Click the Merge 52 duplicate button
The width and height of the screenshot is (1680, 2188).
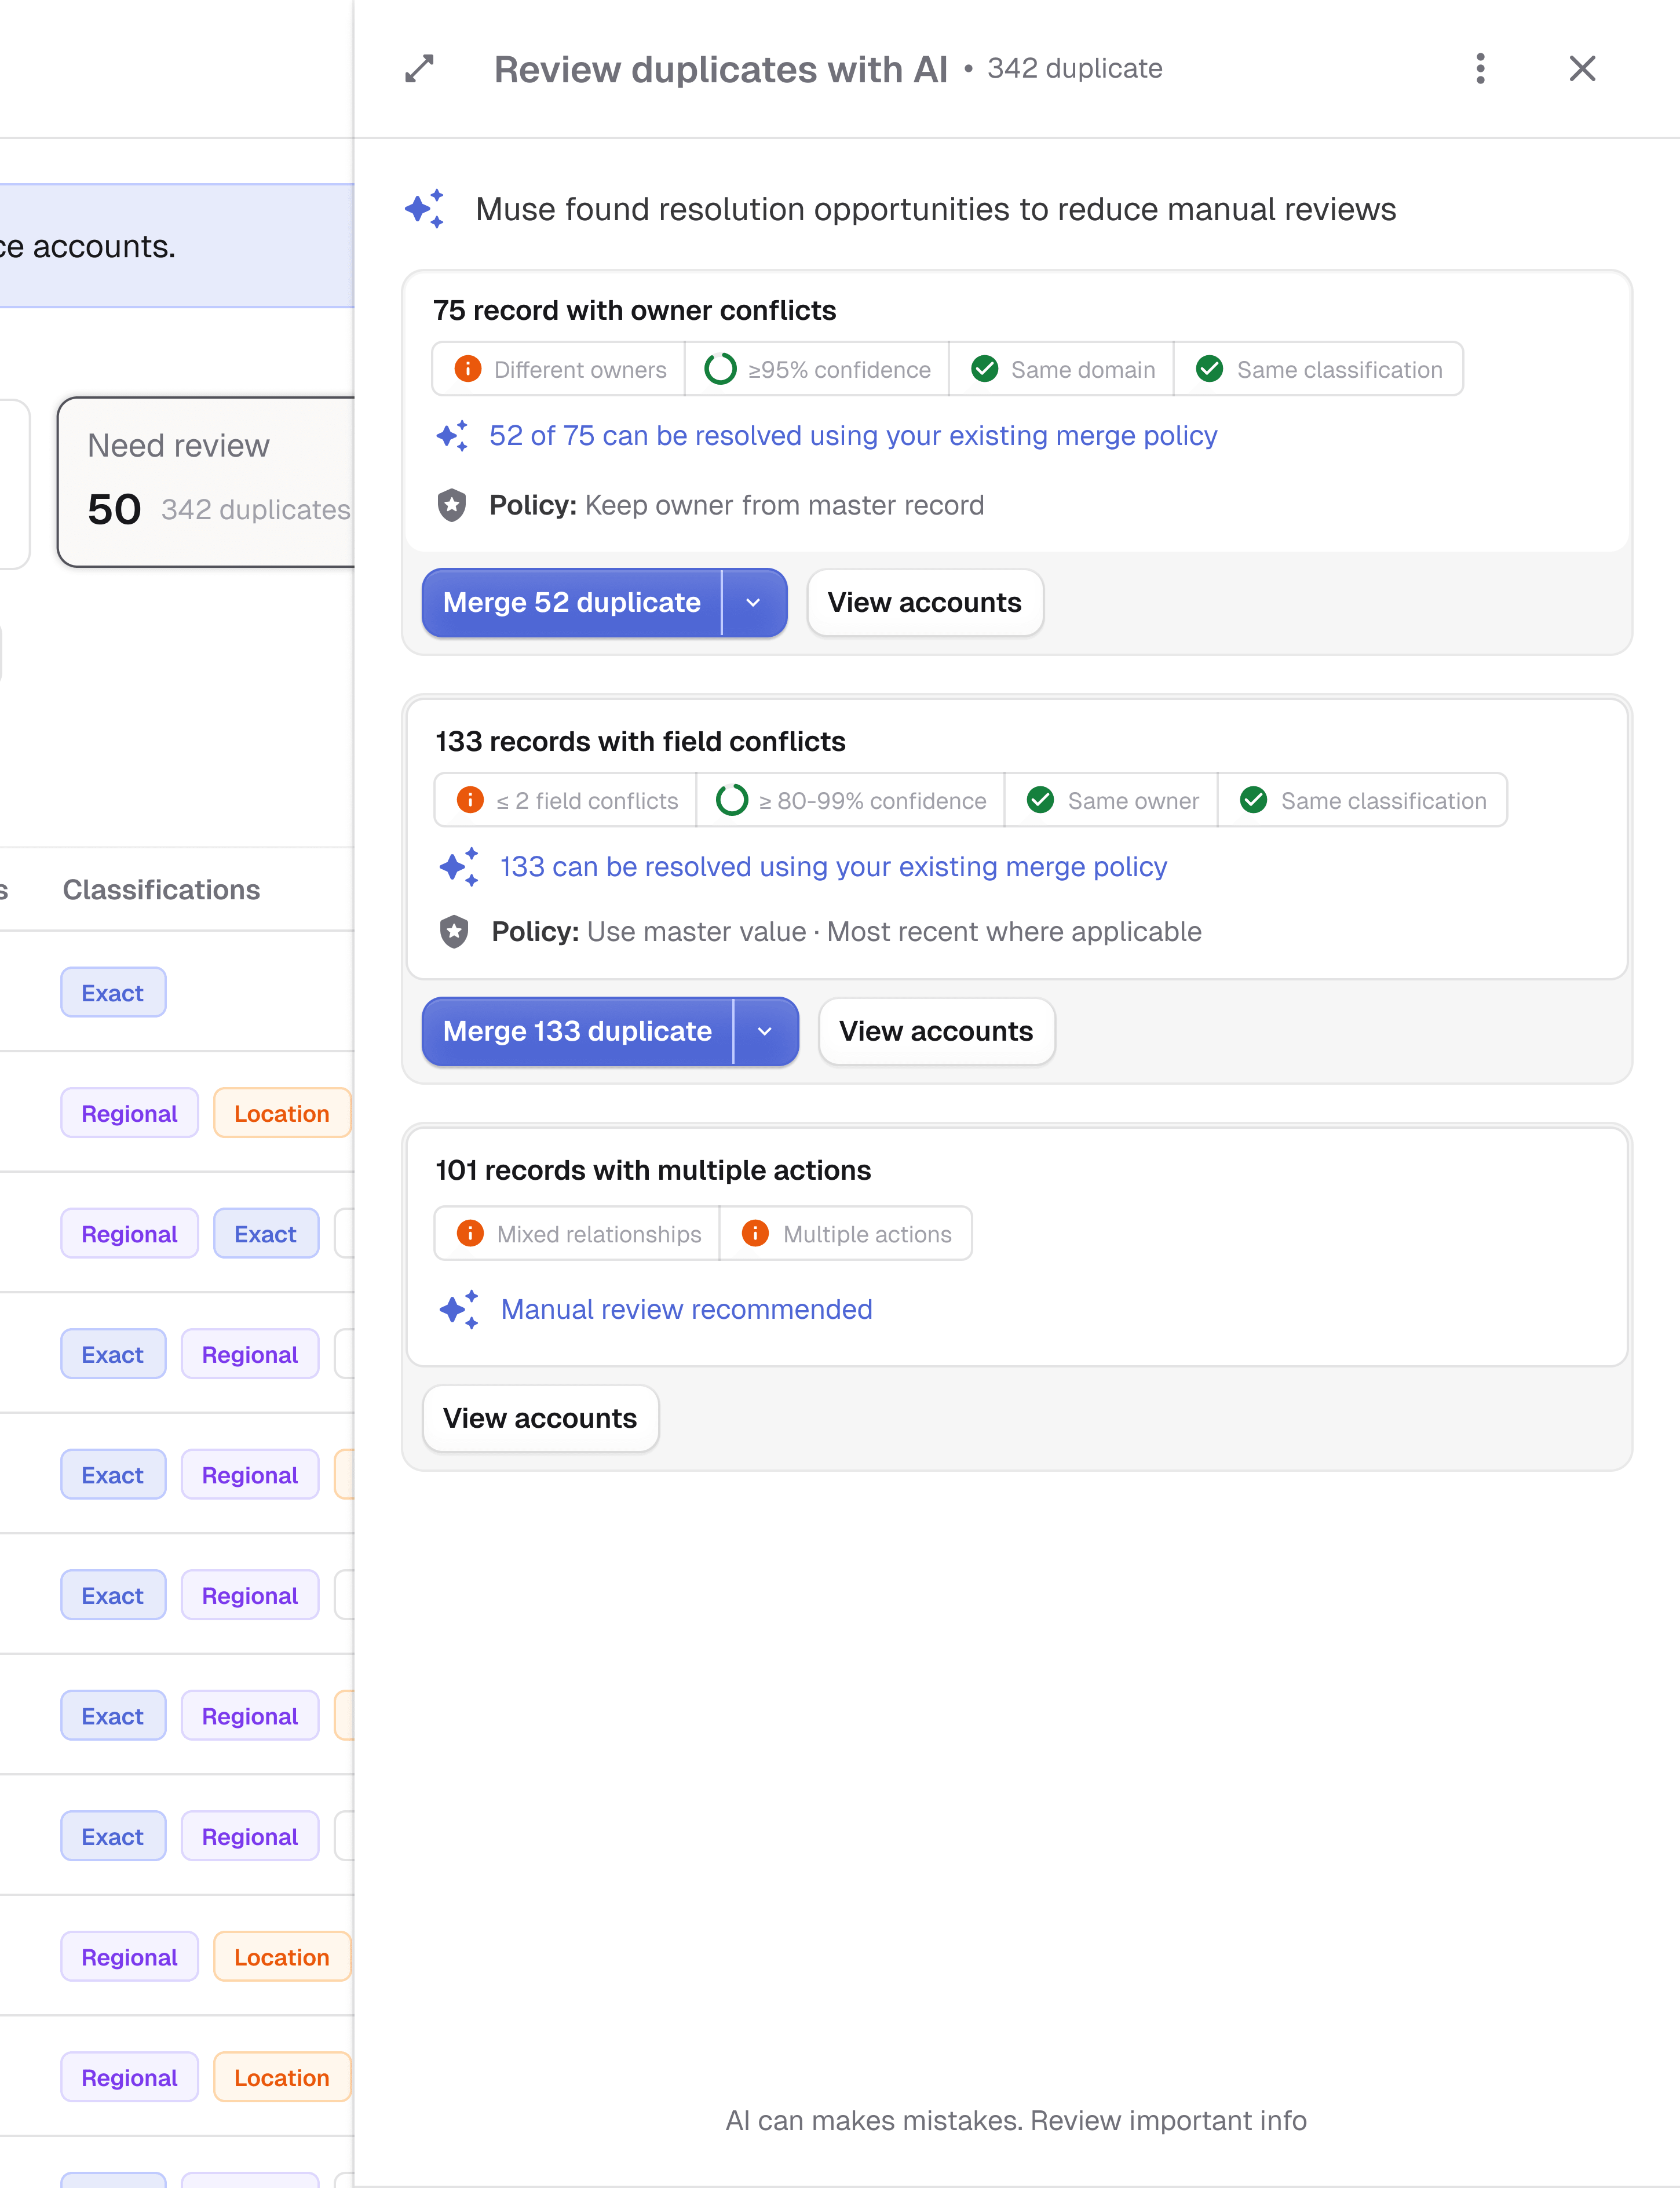tap(572, 602)
